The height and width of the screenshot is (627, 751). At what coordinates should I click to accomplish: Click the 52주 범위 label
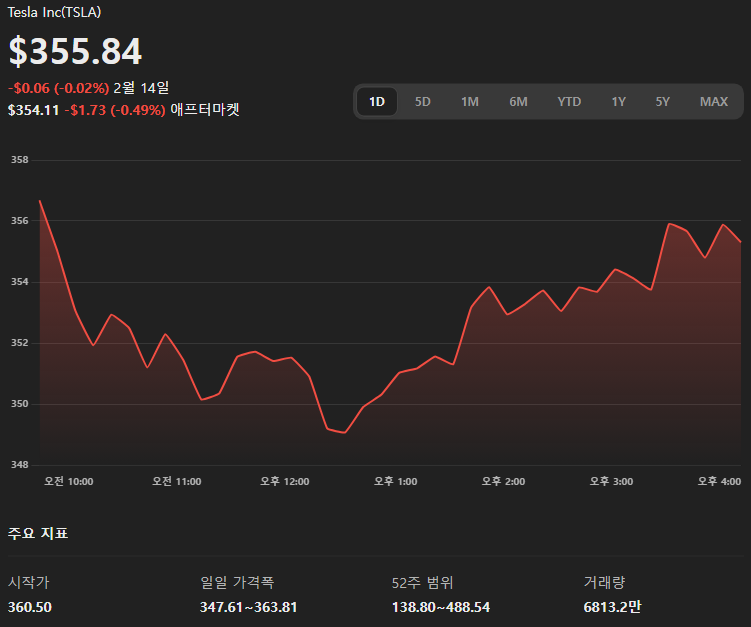click(422, 582)
